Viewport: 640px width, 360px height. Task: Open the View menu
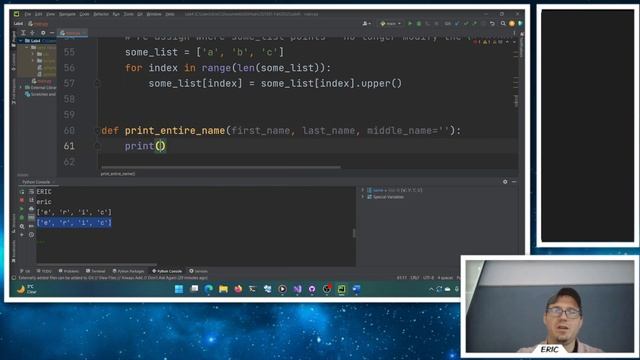click(x=50, y=14)
